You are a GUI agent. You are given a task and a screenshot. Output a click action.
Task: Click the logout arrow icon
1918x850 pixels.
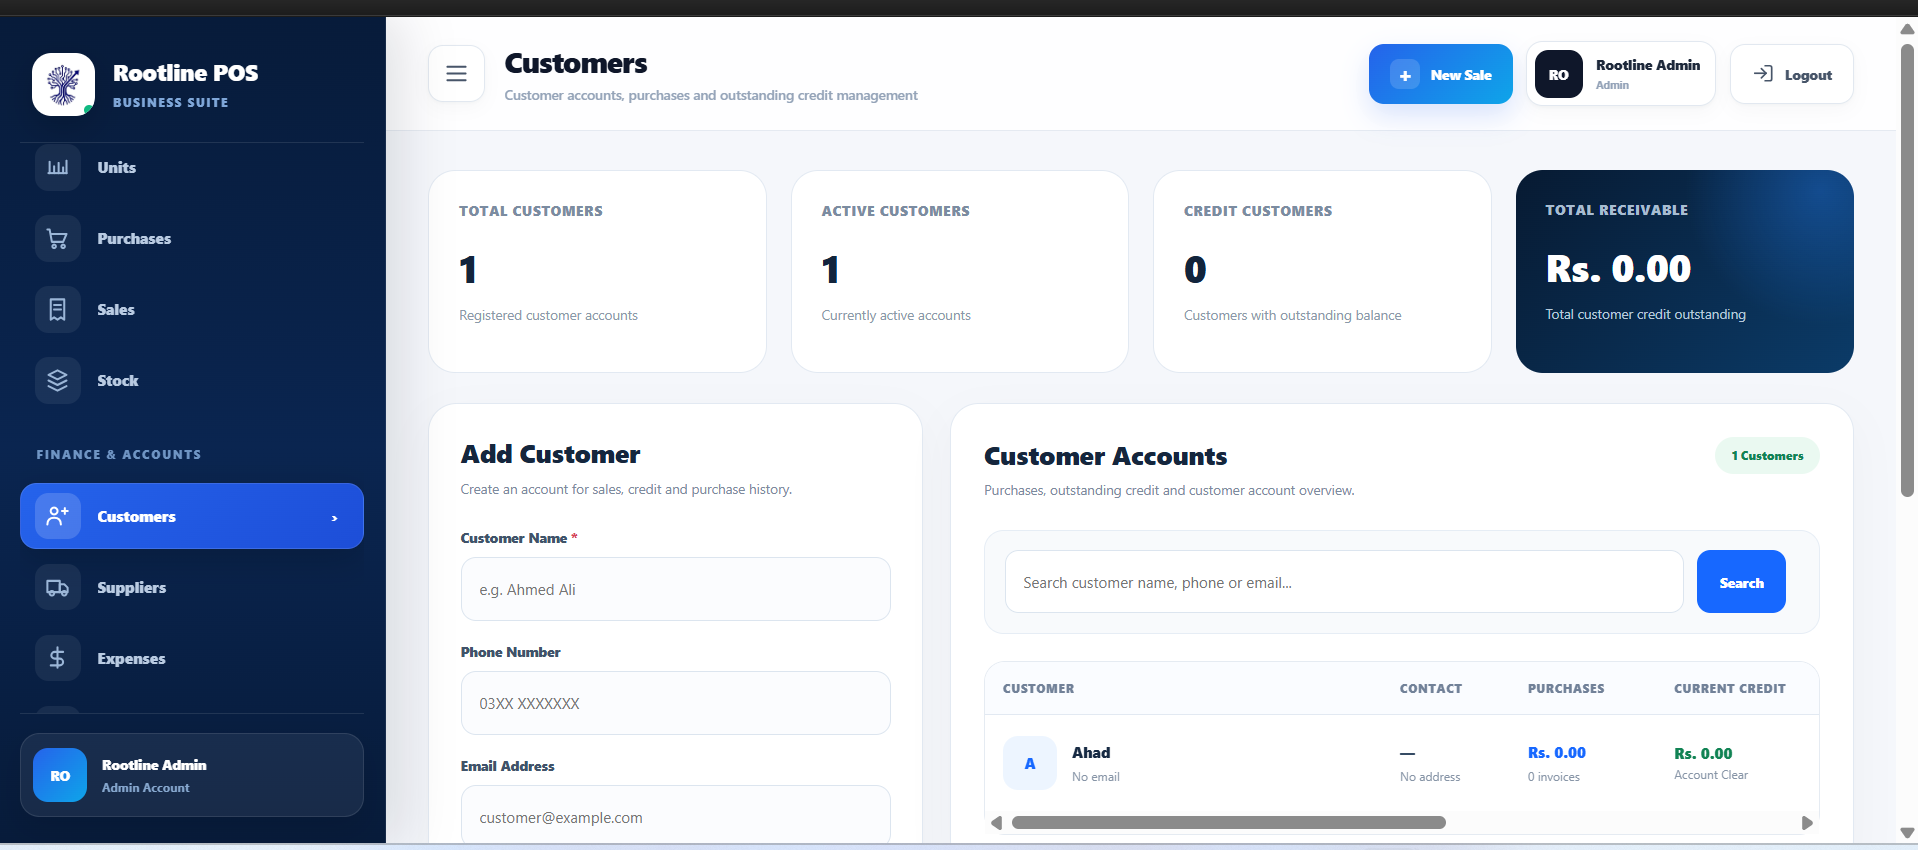(1763, 74)
